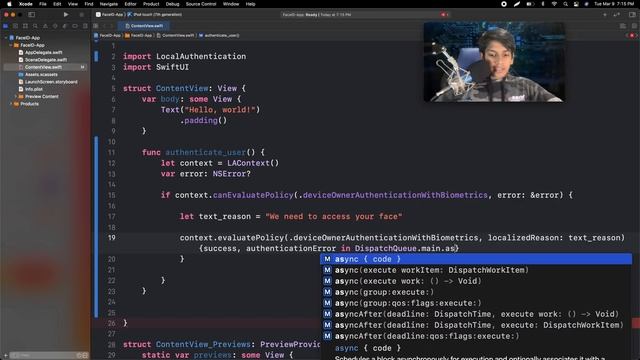Open the Library plus button
The width and height of the screenshot is (640, 360).
tap(604, 15)
